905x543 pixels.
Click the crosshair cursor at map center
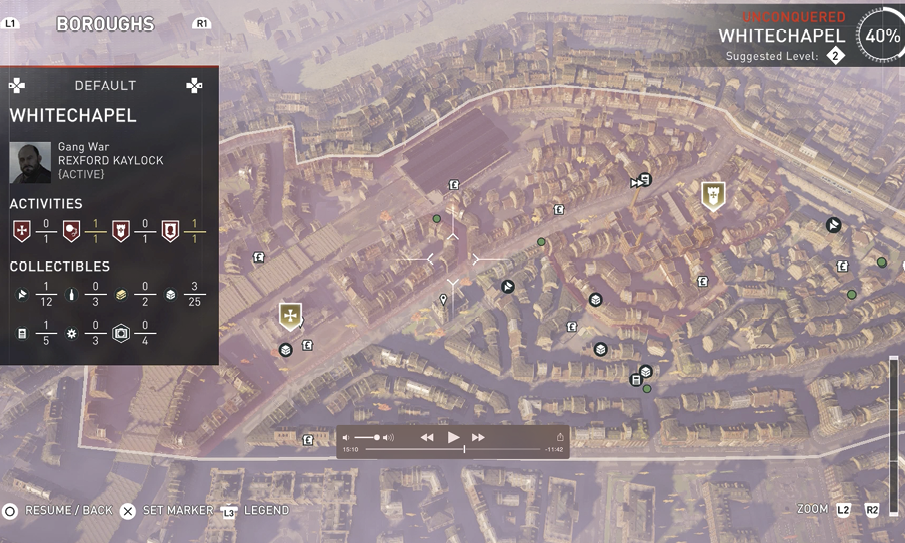[x=453, y=260]
